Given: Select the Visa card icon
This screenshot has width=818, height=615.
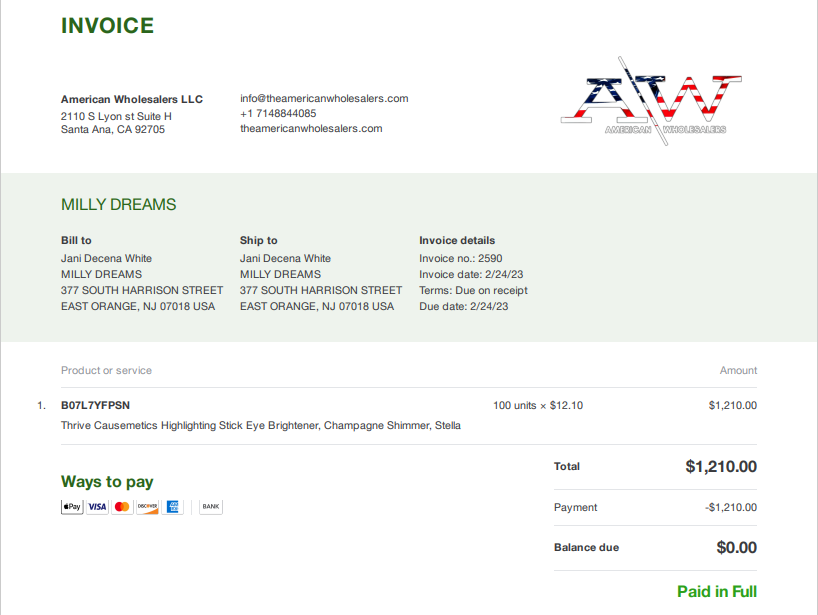Looking at the screenshot, I should point(97,507).
